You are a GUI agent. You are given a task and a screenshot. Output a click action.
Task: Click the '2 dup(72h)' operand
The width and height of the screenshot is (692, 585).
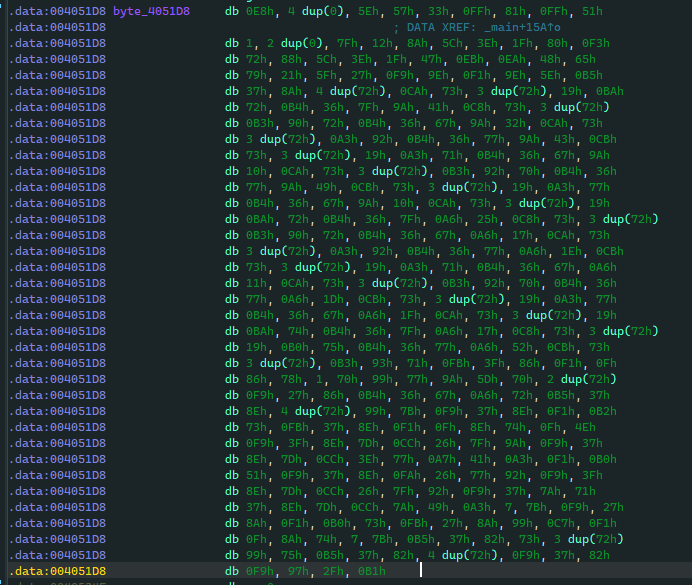click(x=582, y=379)
